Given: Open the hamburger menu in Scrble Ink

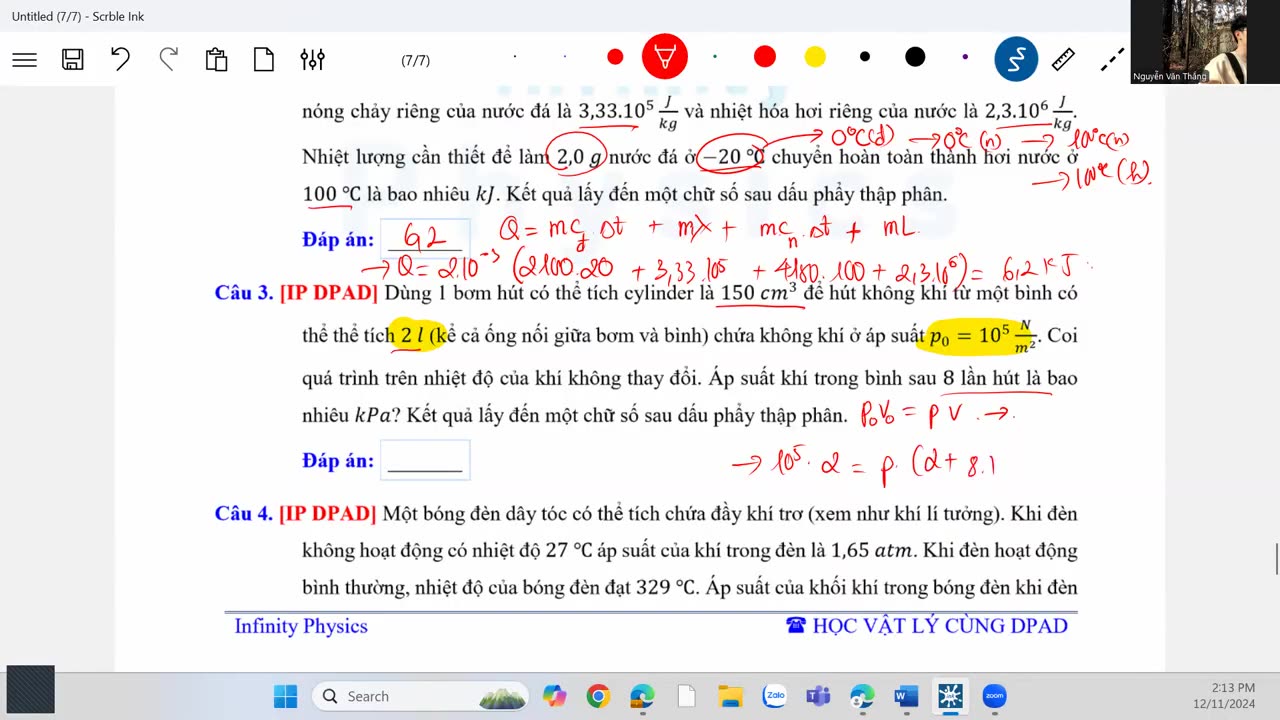Looking at the screenshot, I should 25,60.
